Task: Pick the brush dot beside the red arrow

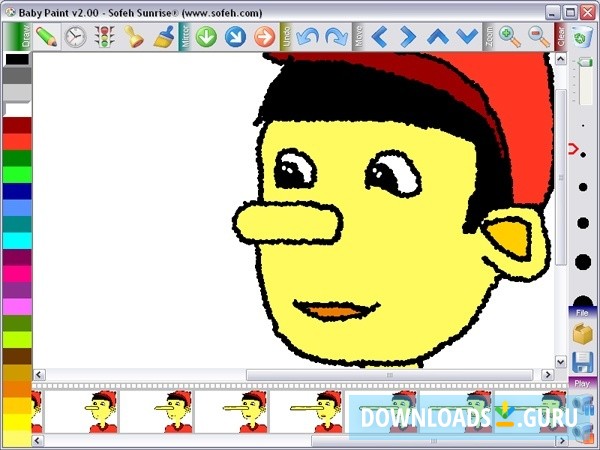Action: pos(583,155)
